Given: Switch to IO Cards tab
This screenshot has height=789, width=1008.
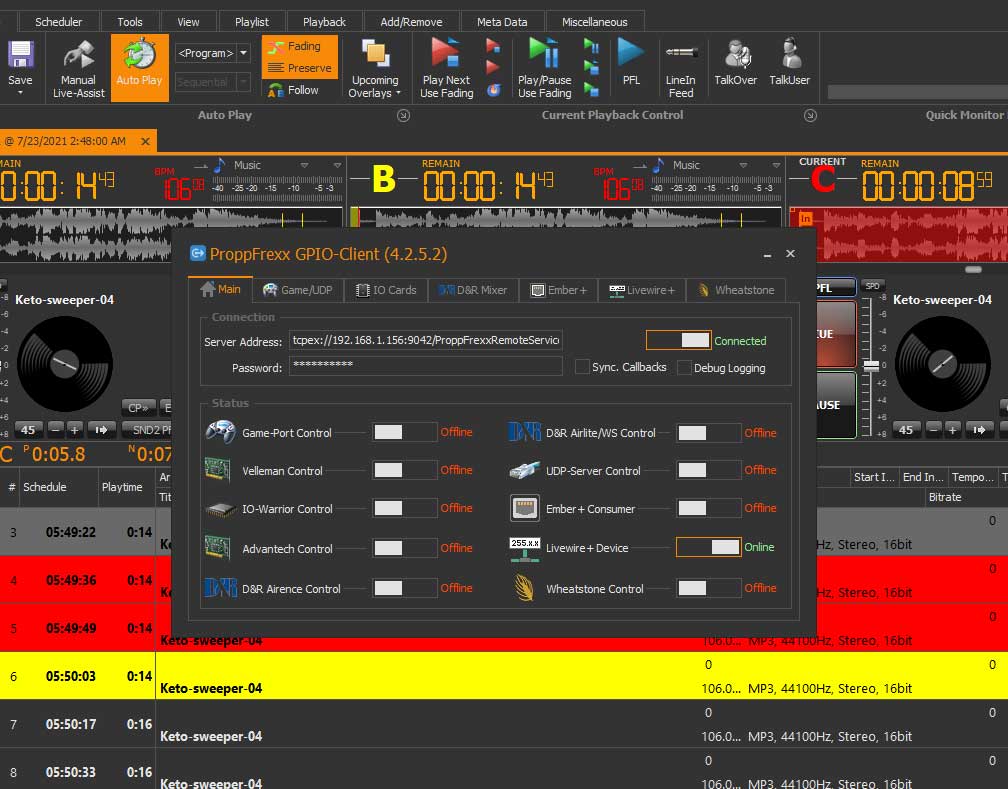Looking at the screenshot, I should [386, 290].
